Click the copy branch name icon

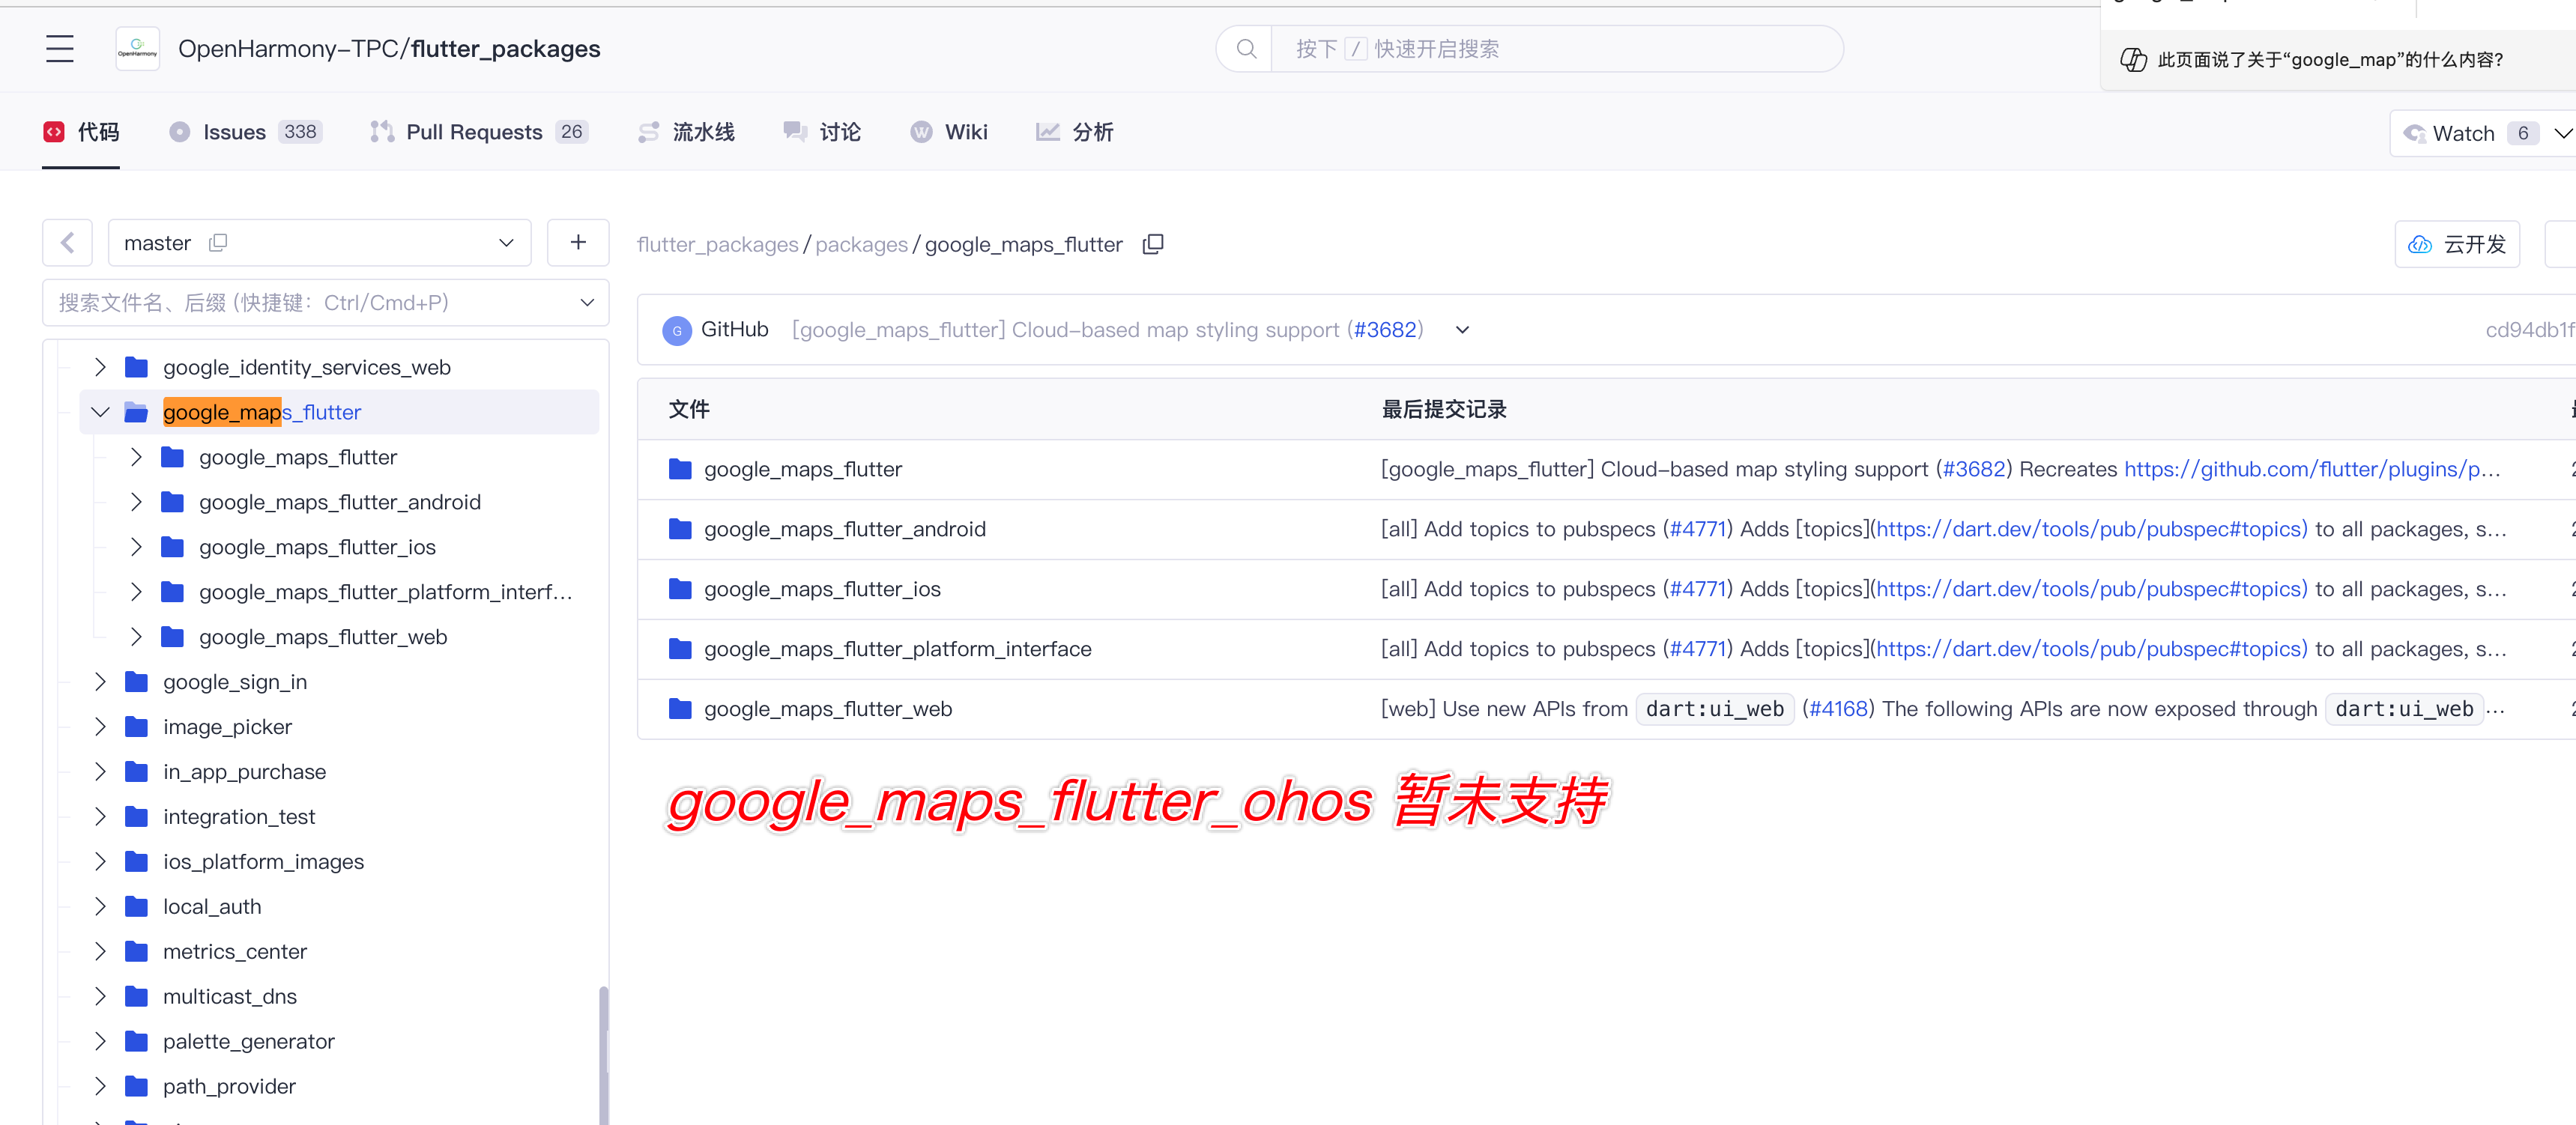217,242
